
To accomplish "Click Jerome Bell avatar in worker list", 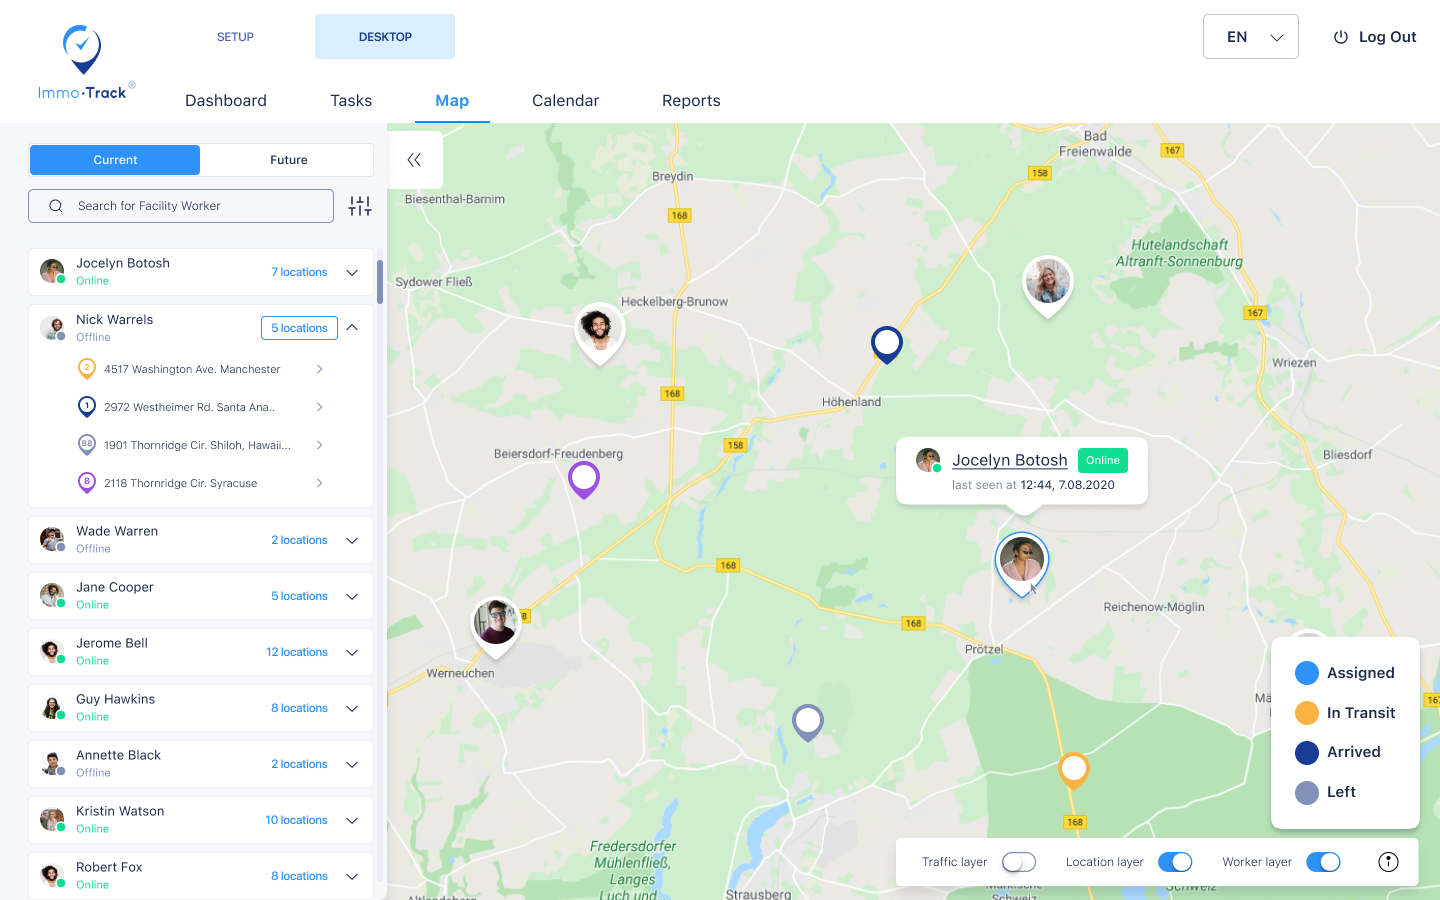I will pos(52,651).
